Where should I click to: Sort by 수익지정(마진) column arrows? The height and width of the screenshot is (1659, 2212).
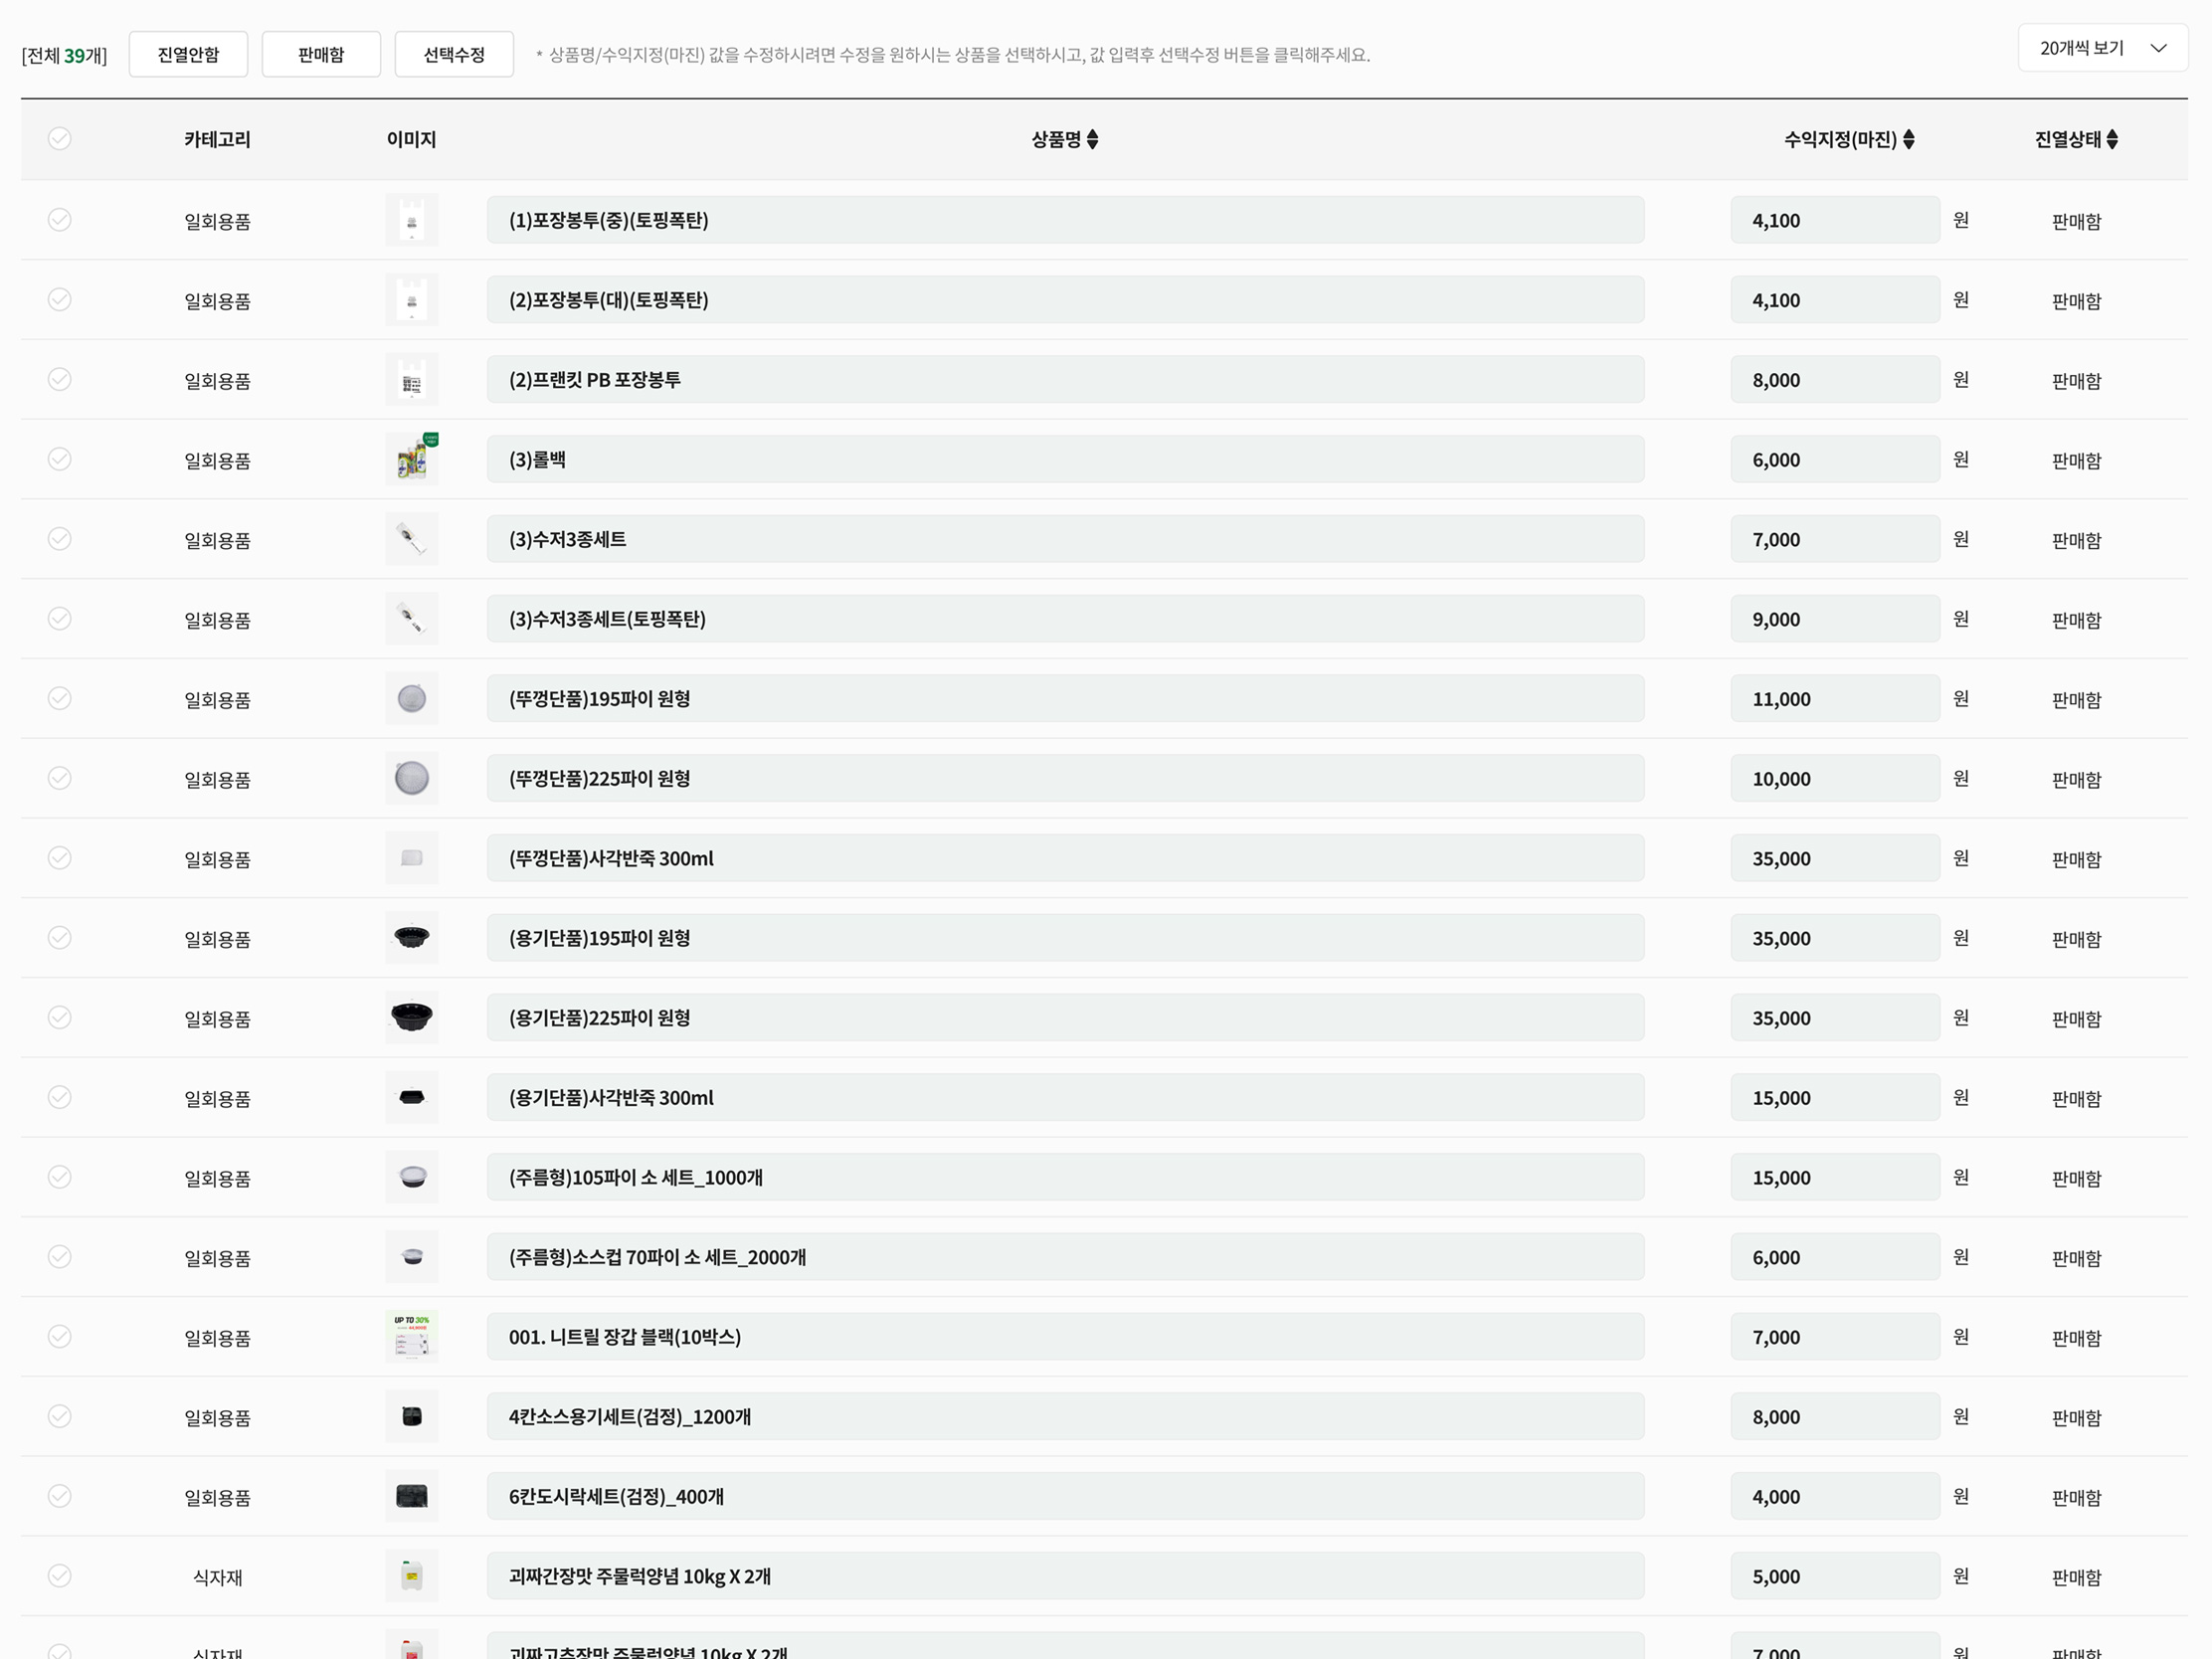(x=1908, y=139)
